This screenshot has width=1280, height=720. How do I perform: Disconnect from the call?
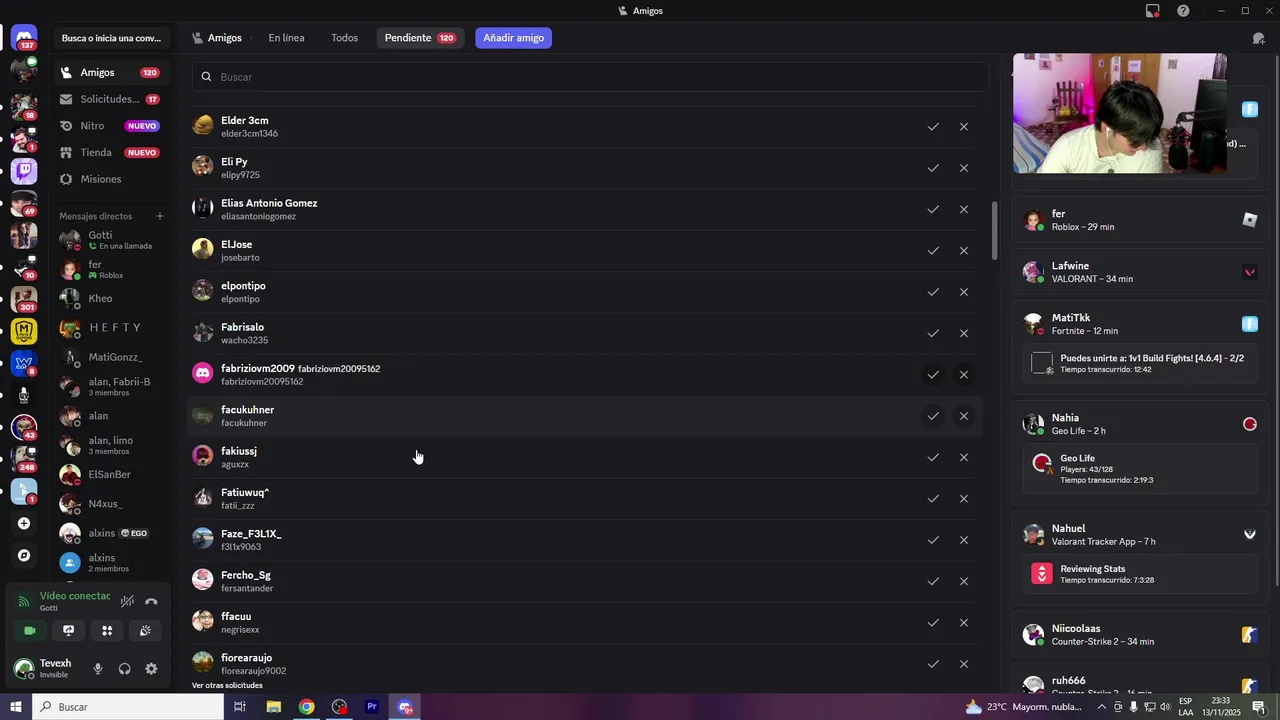151,601
